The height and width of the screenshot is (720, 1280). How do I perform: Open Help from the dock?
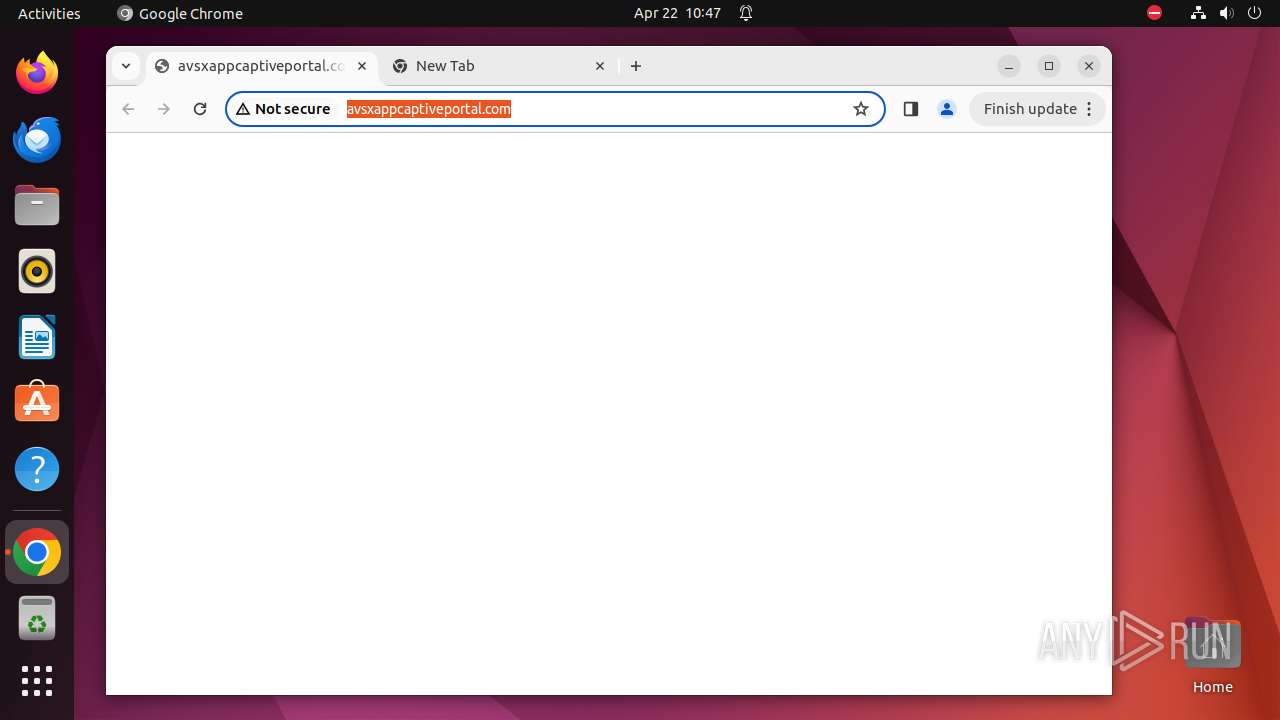(x=37, y=469)
